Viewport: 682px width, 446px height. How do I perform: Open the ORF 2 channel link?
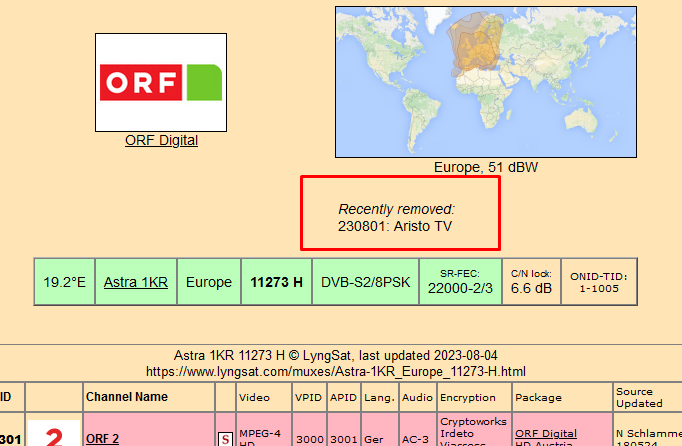pos(102,439)
